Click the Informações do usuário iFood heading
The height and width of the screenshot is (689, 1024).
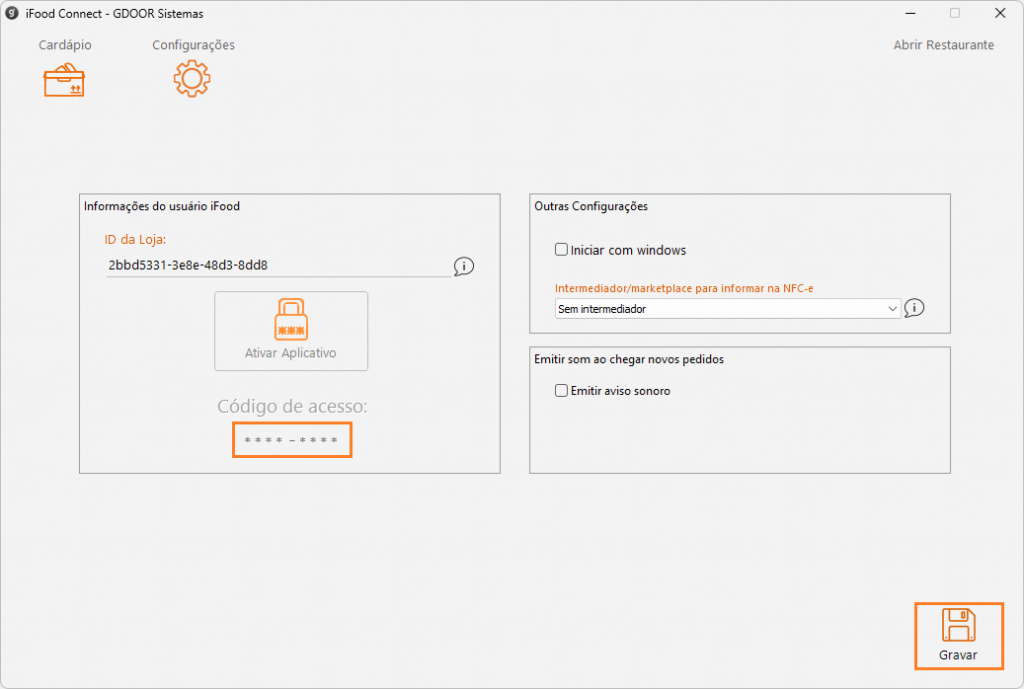tap(162, 206)
